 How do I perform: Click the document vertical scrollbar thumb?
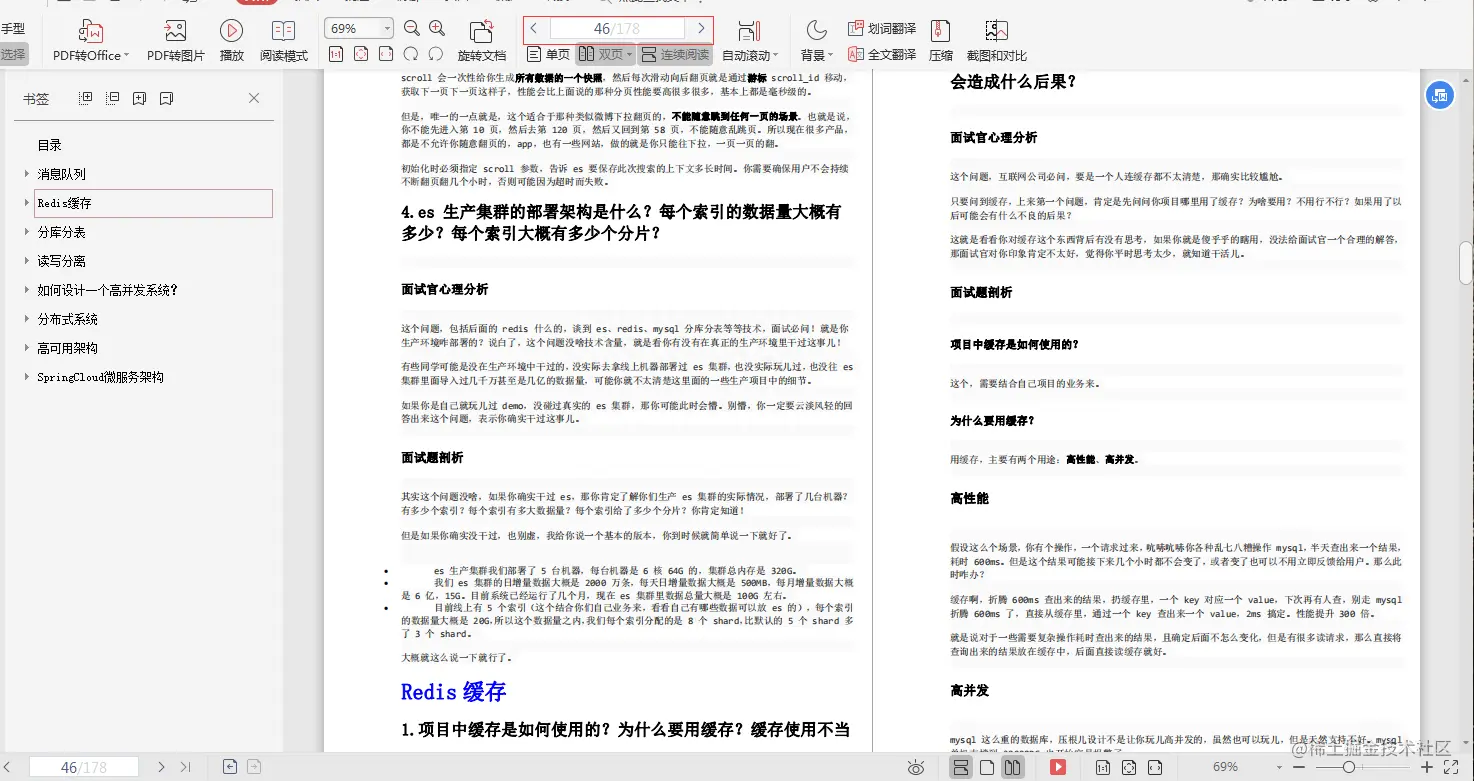(x=1465, y=263)
